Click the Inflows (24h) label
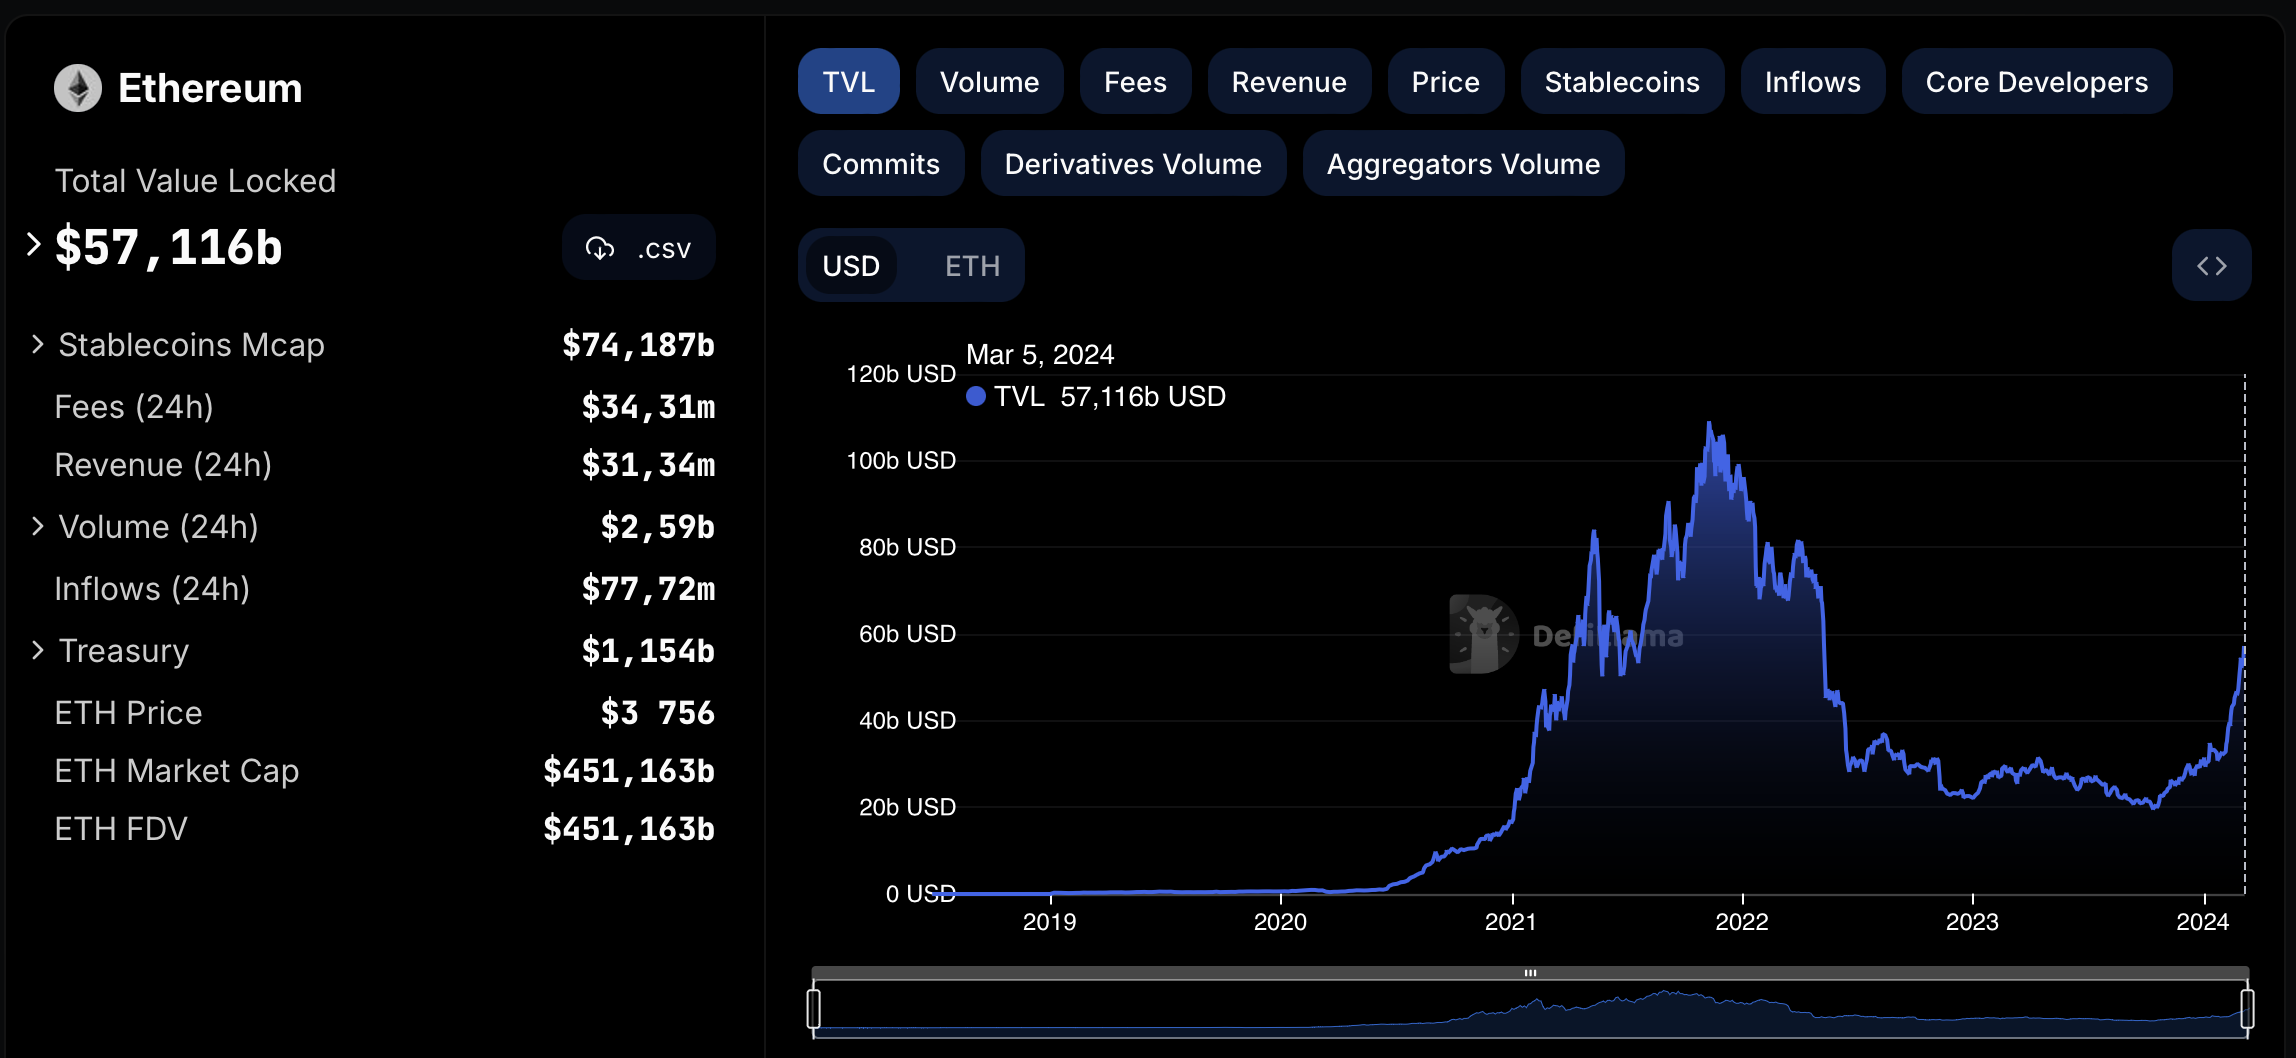The width and height of the screenshot is (2296, 1058). coord(152,589)
